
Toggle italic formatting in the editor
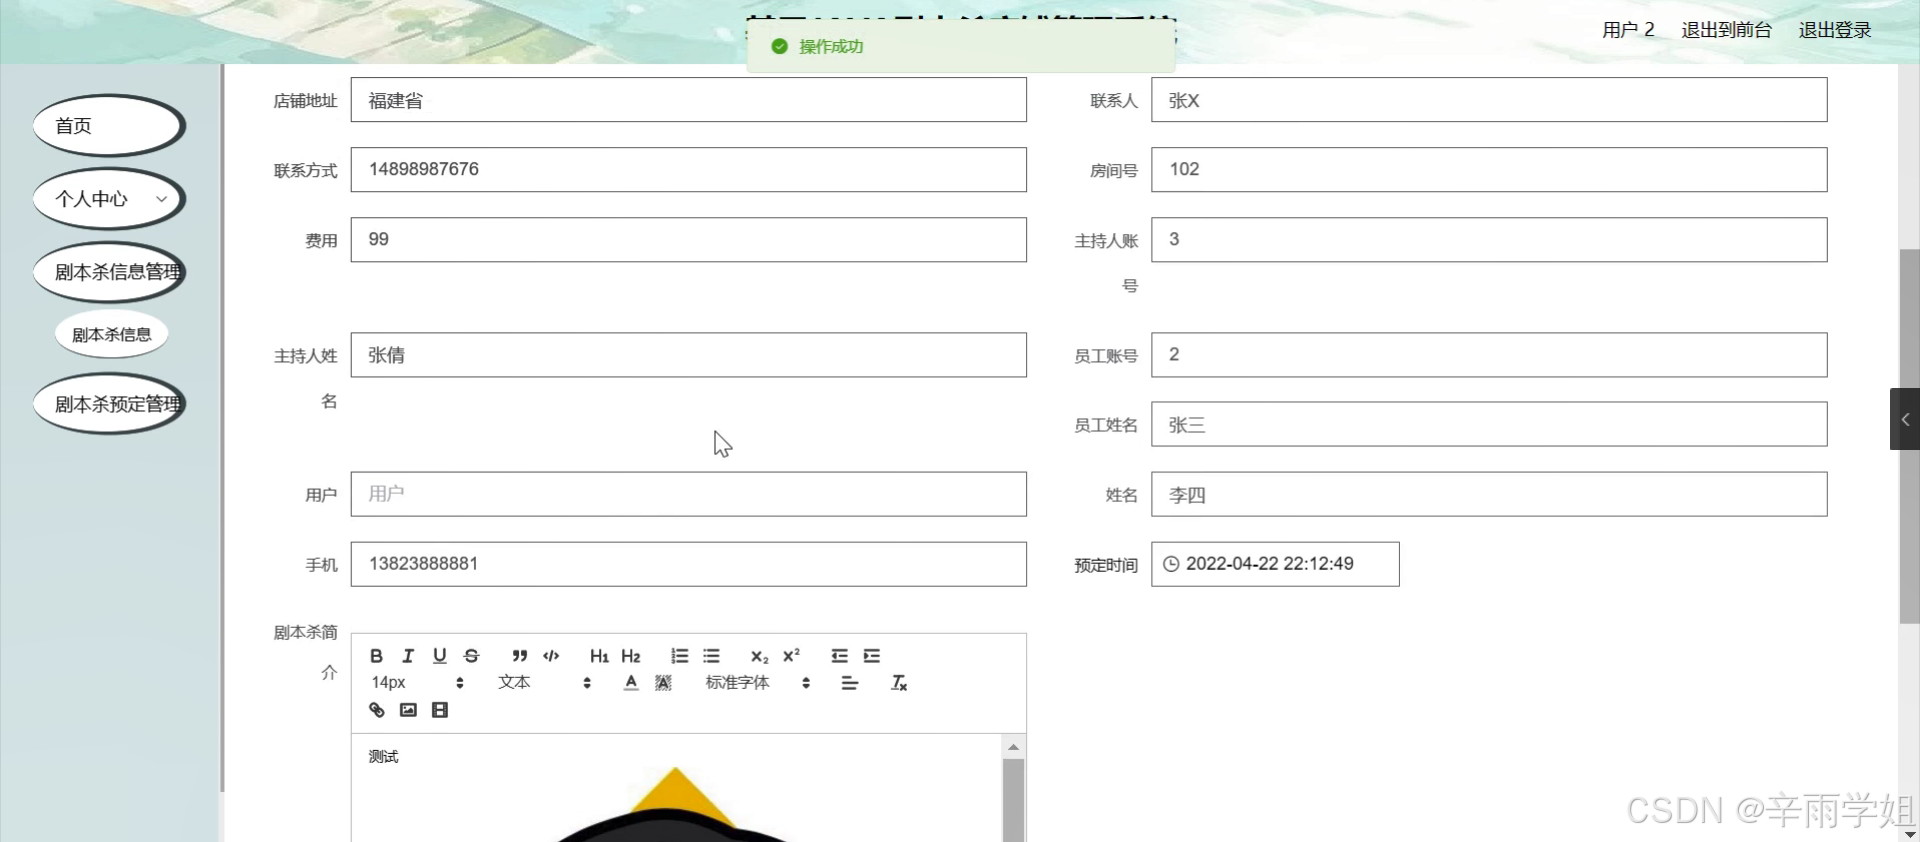[x=408, y=656]
